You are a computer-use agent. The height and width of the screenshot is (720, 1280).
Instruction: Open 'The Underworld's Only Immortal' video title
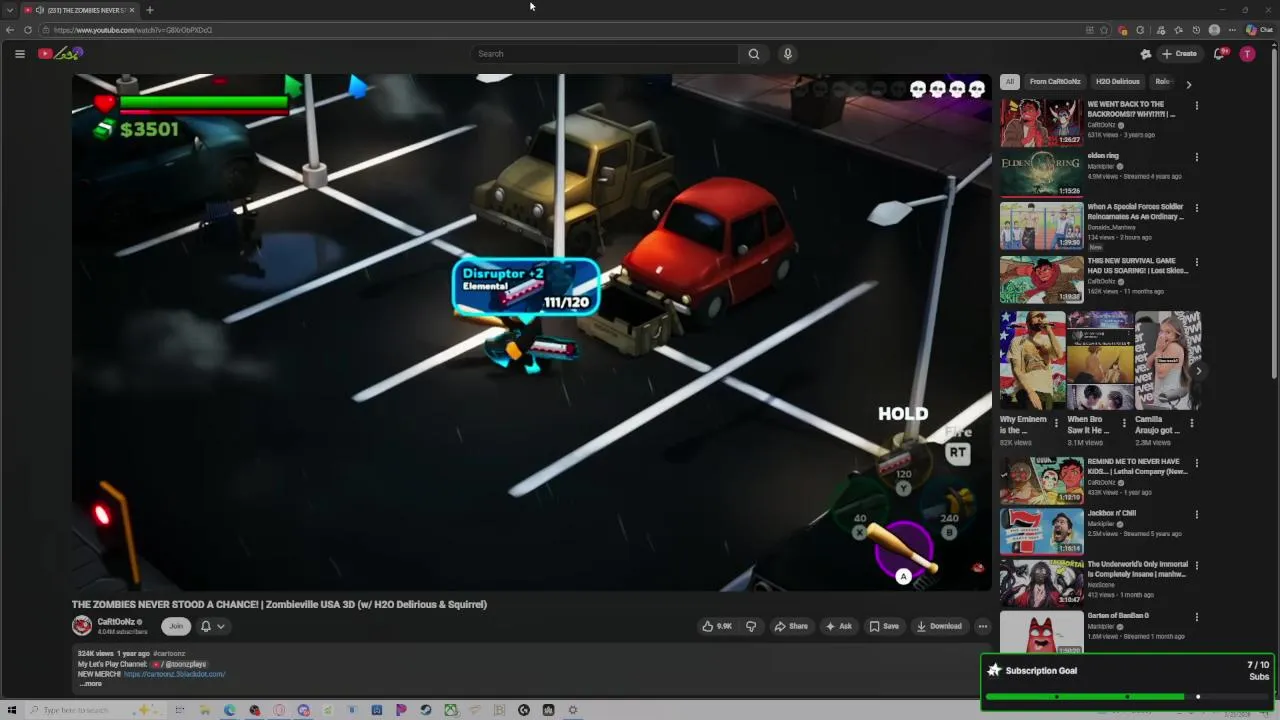[1137, 569]
